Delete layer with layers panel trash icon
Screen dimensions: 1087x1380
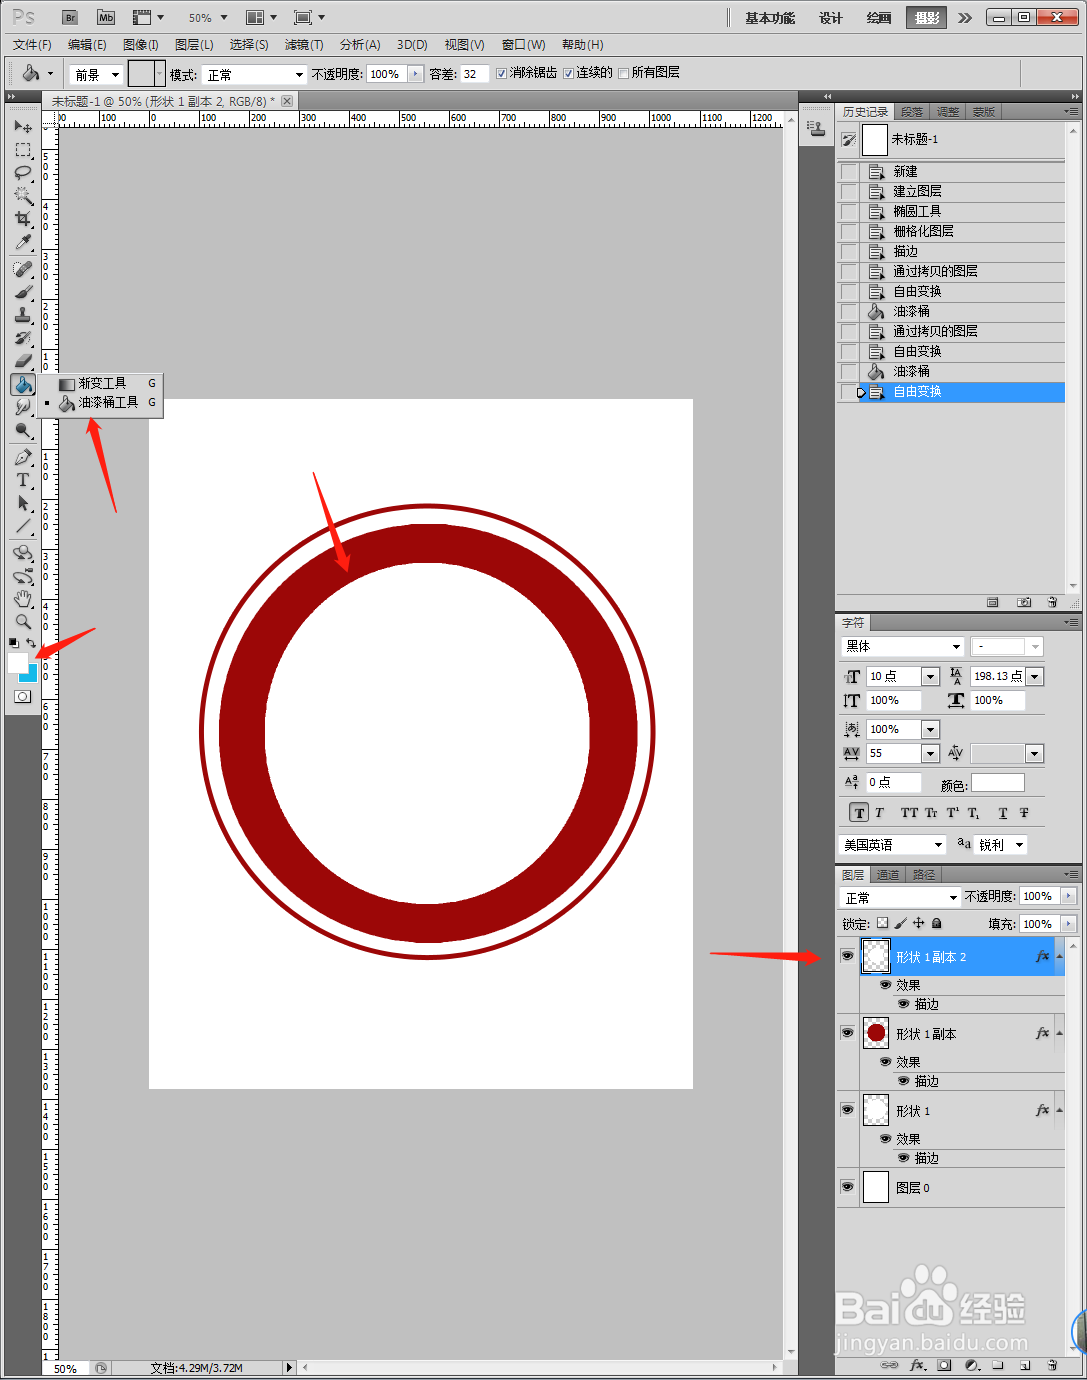[x=1052, y=1365]
